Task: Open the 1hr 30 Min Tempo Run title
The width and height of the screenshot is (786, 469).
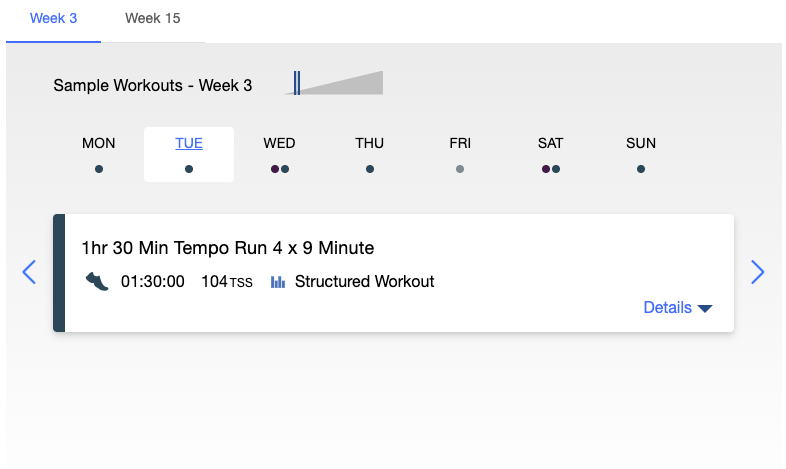Action: pyautogui.click(x=228, y=248)
